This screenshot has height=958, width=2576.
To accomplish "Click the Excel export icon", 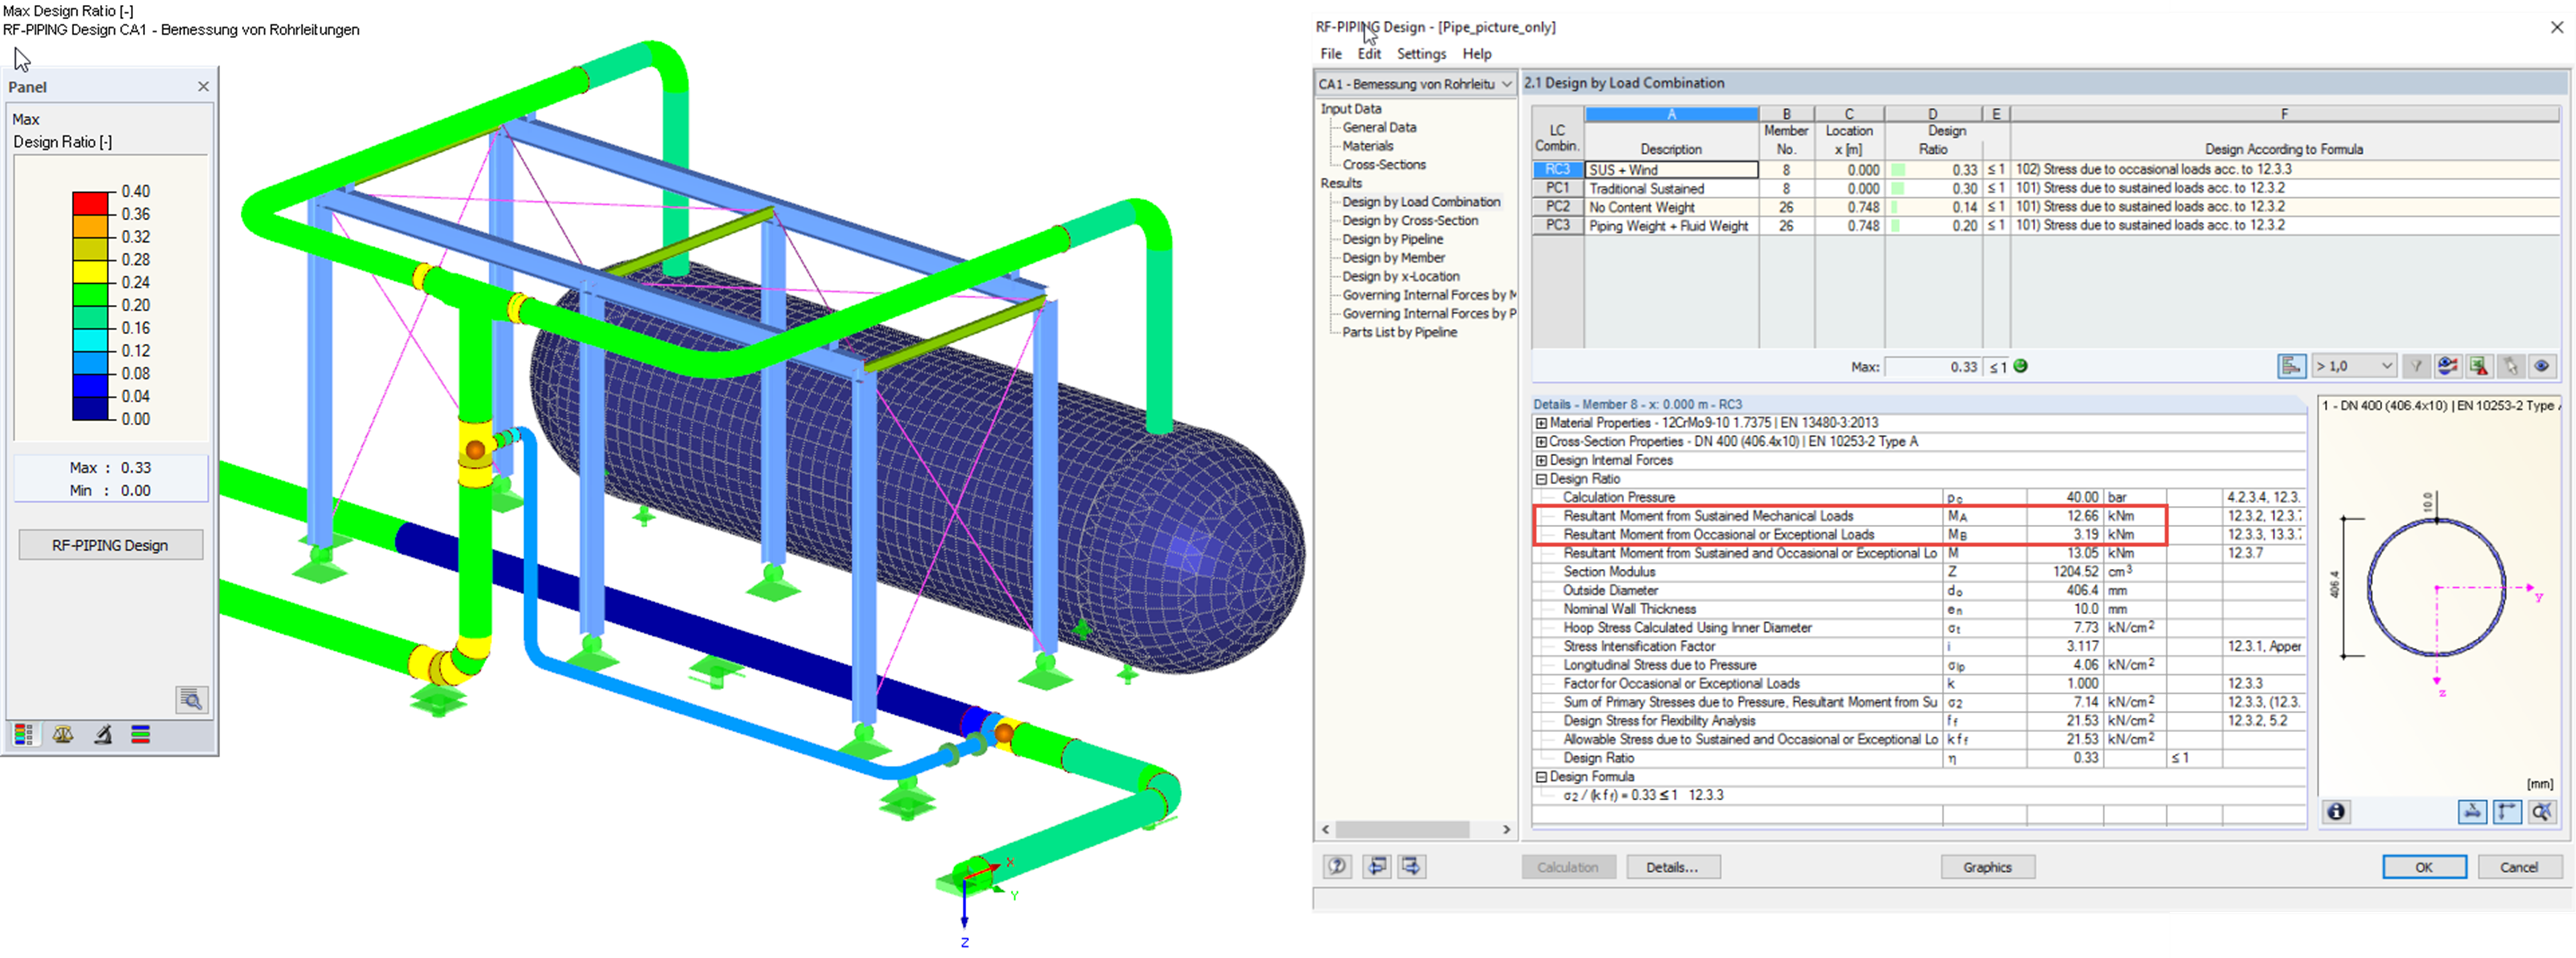I will (2479, 366).
